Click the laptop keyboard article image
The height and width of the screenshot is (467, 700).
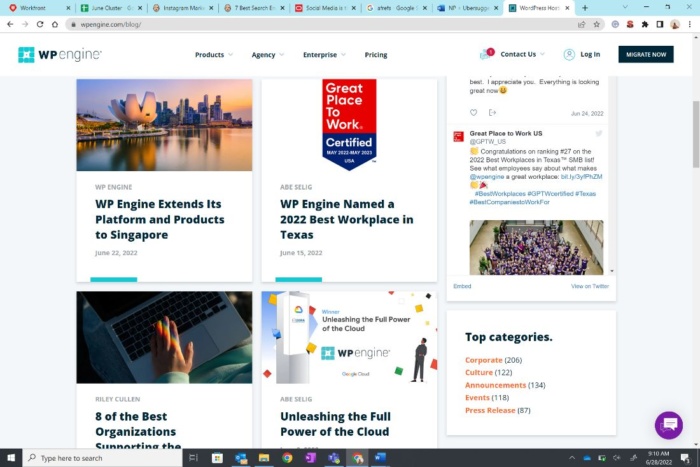164,338
